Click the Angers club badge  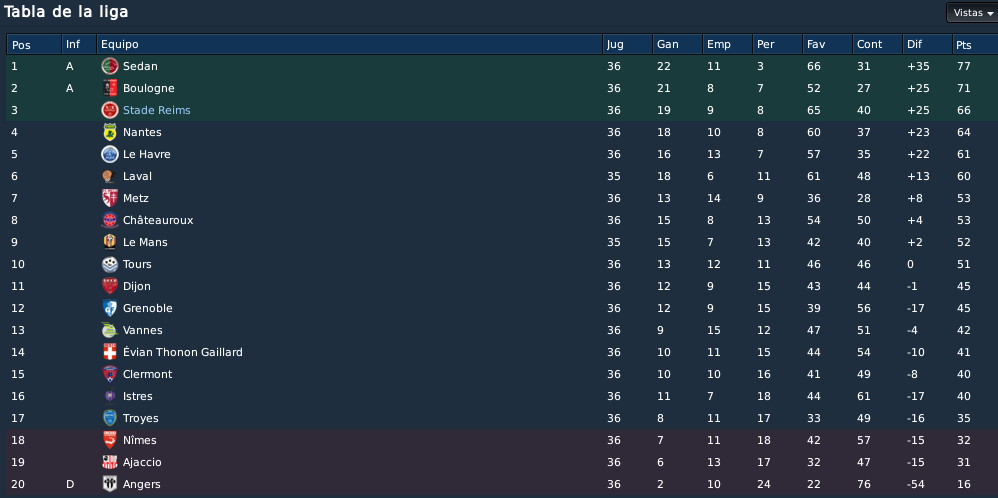[x=109, y=484]
